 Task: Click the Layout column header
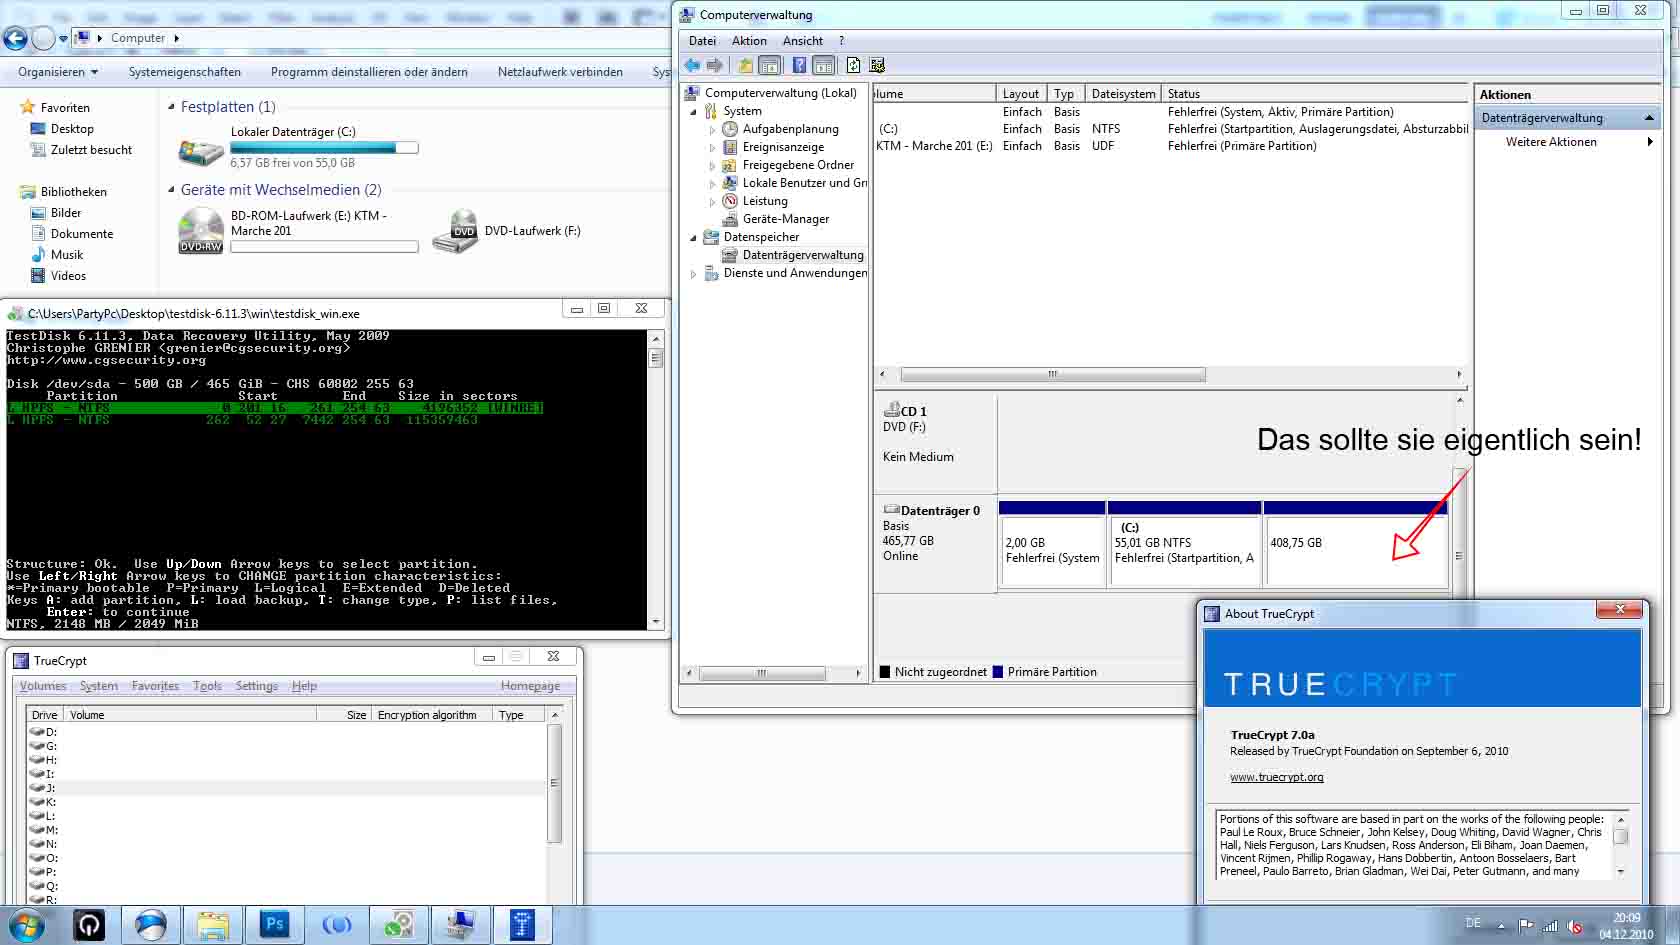pyautogui.click(x=1022, y=94)
